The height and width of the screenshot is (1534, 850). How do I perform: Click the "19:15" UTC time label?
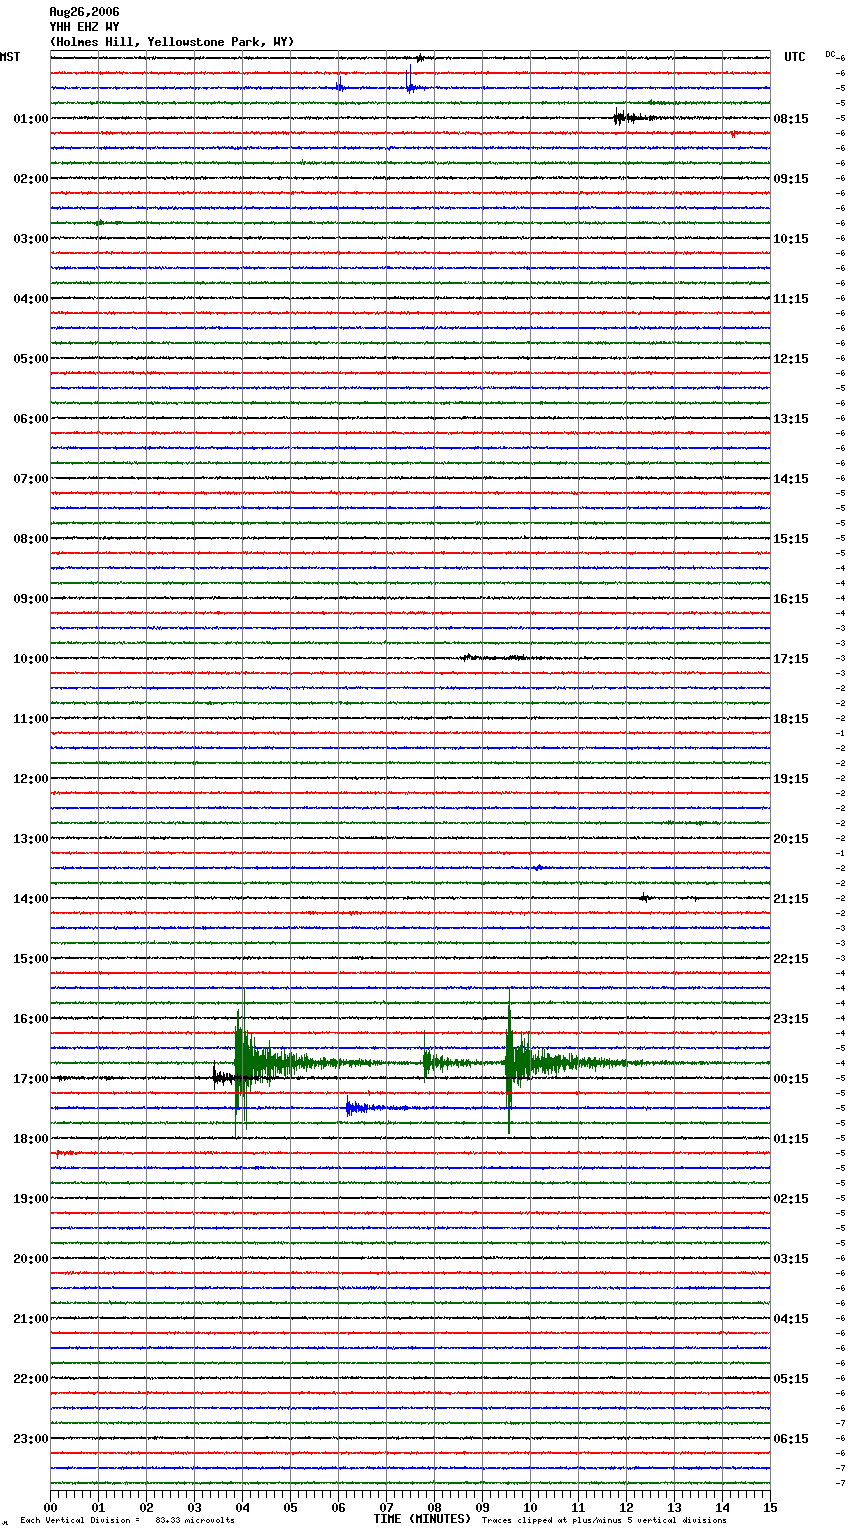(x=791, y=779)
